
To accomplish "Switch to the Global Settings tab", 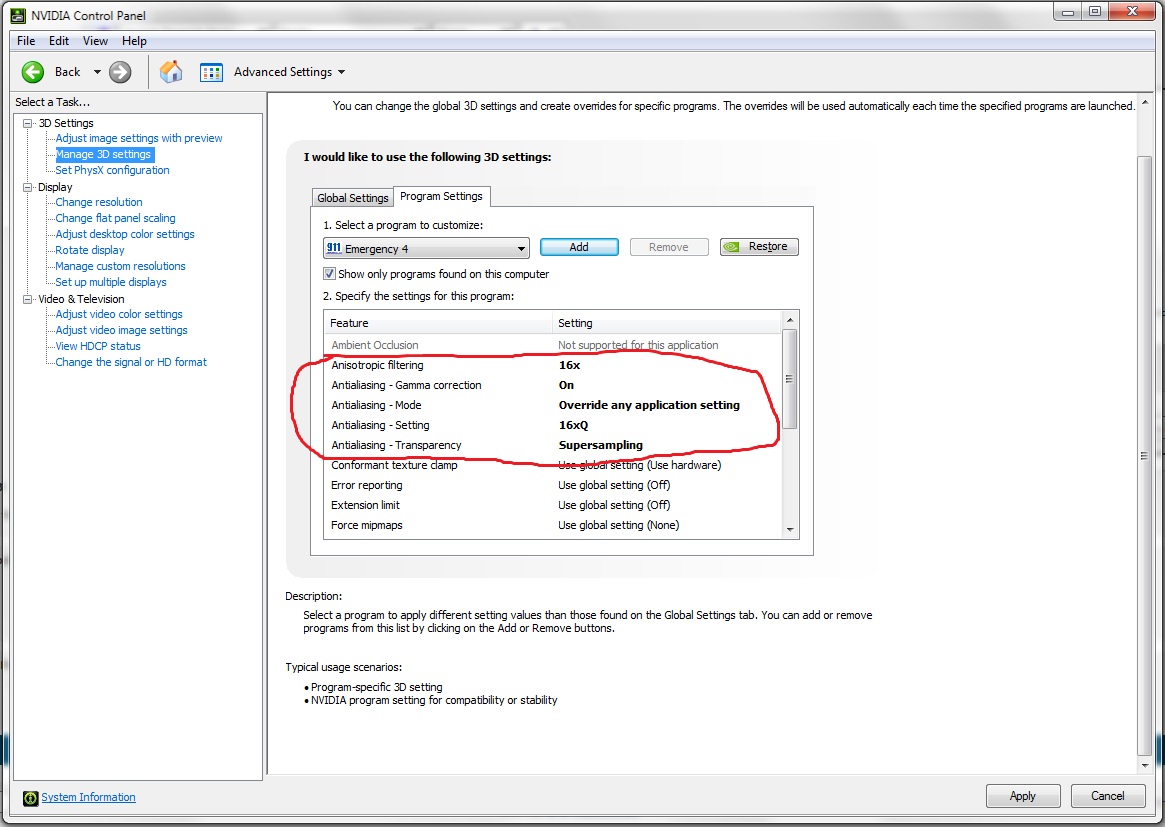I will coord(352,198).
